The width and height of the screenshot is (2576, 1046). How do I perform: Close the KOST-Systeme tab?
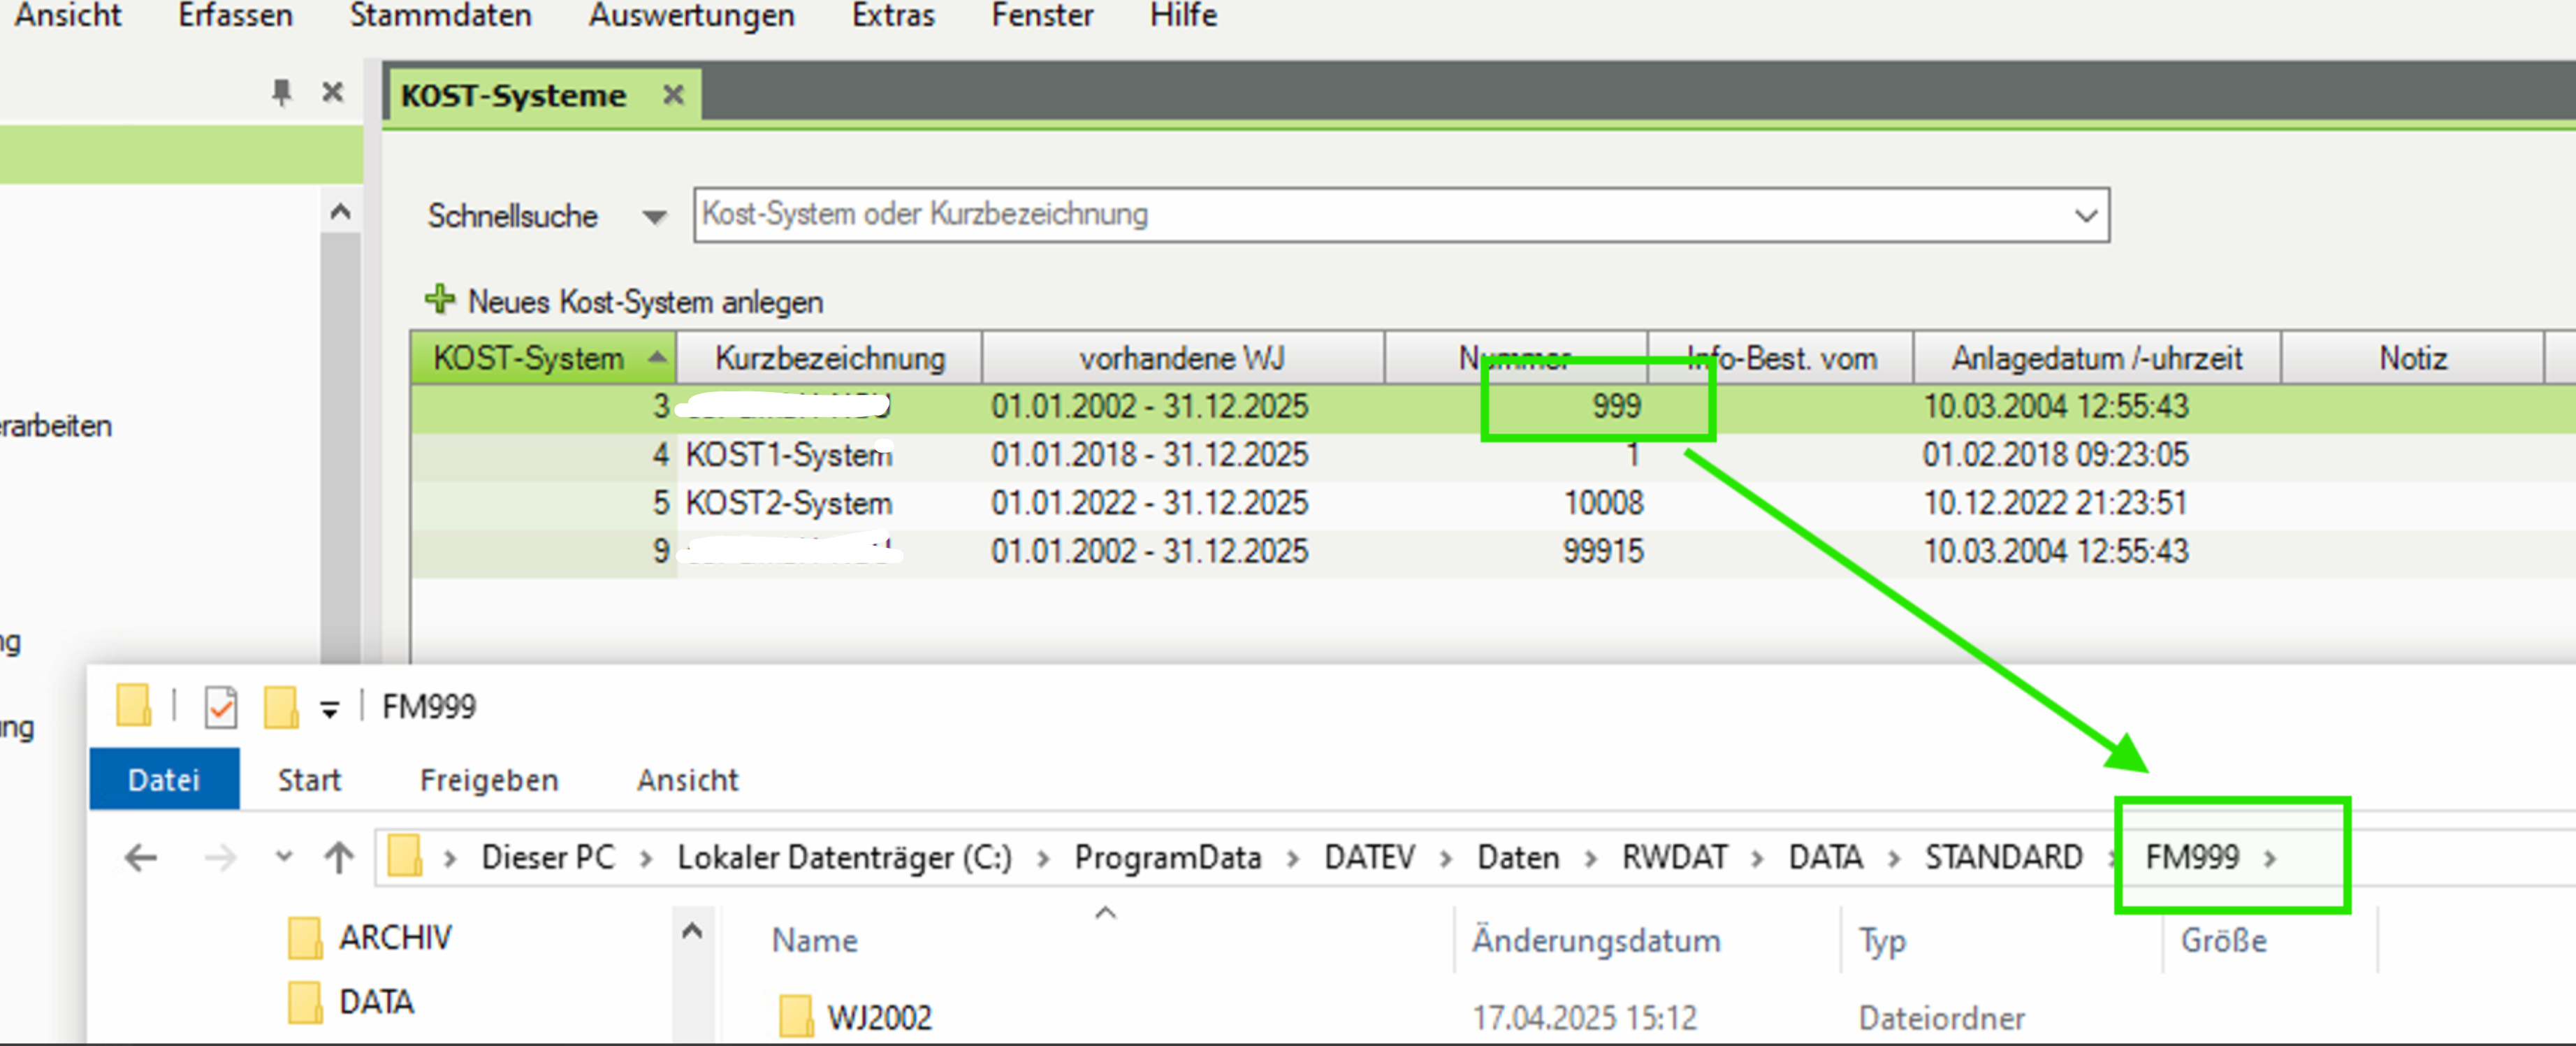click(x=673, y=95)
